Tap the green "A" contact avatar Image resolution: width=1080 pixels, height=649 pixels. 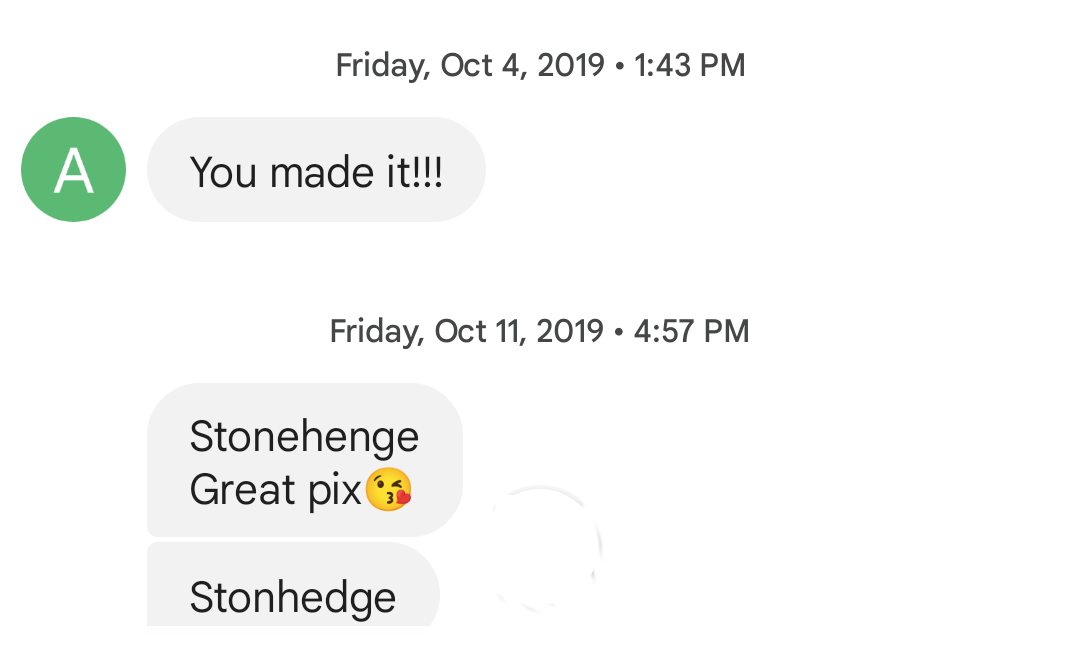tap(73, 169)
